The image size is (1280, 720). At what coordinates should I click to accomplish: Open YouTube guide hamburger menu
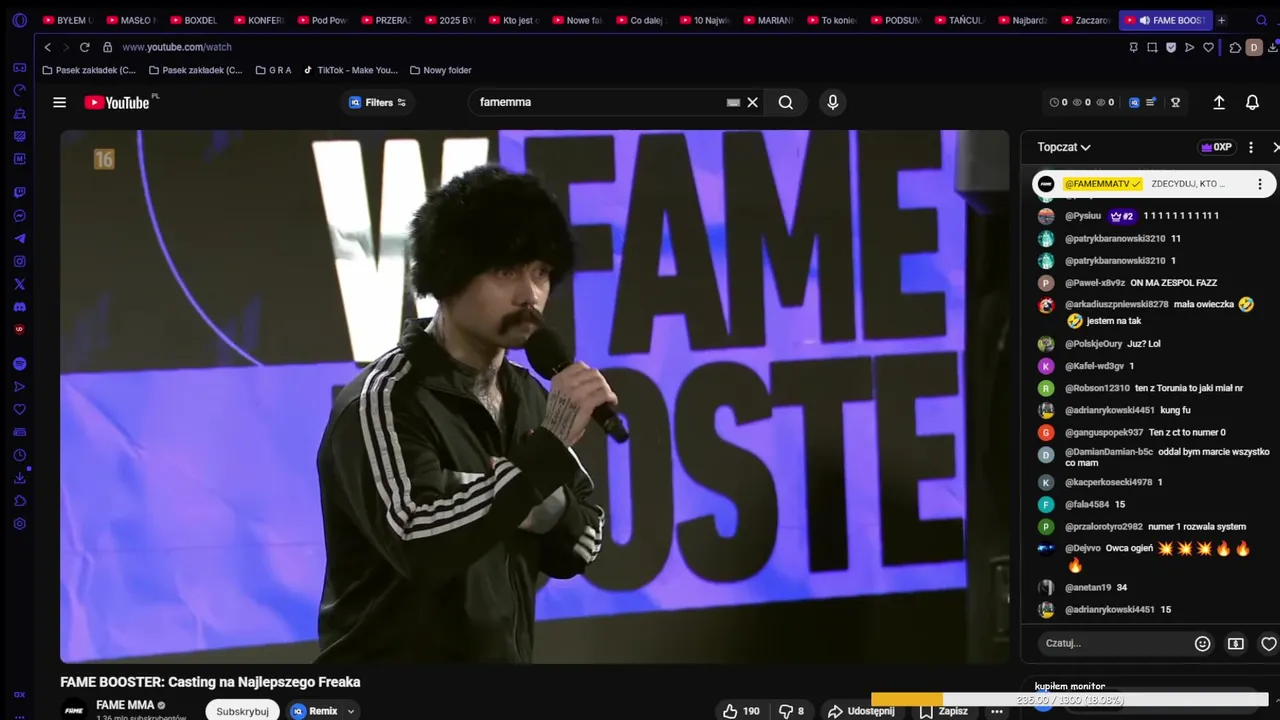(x=60, y=102)
